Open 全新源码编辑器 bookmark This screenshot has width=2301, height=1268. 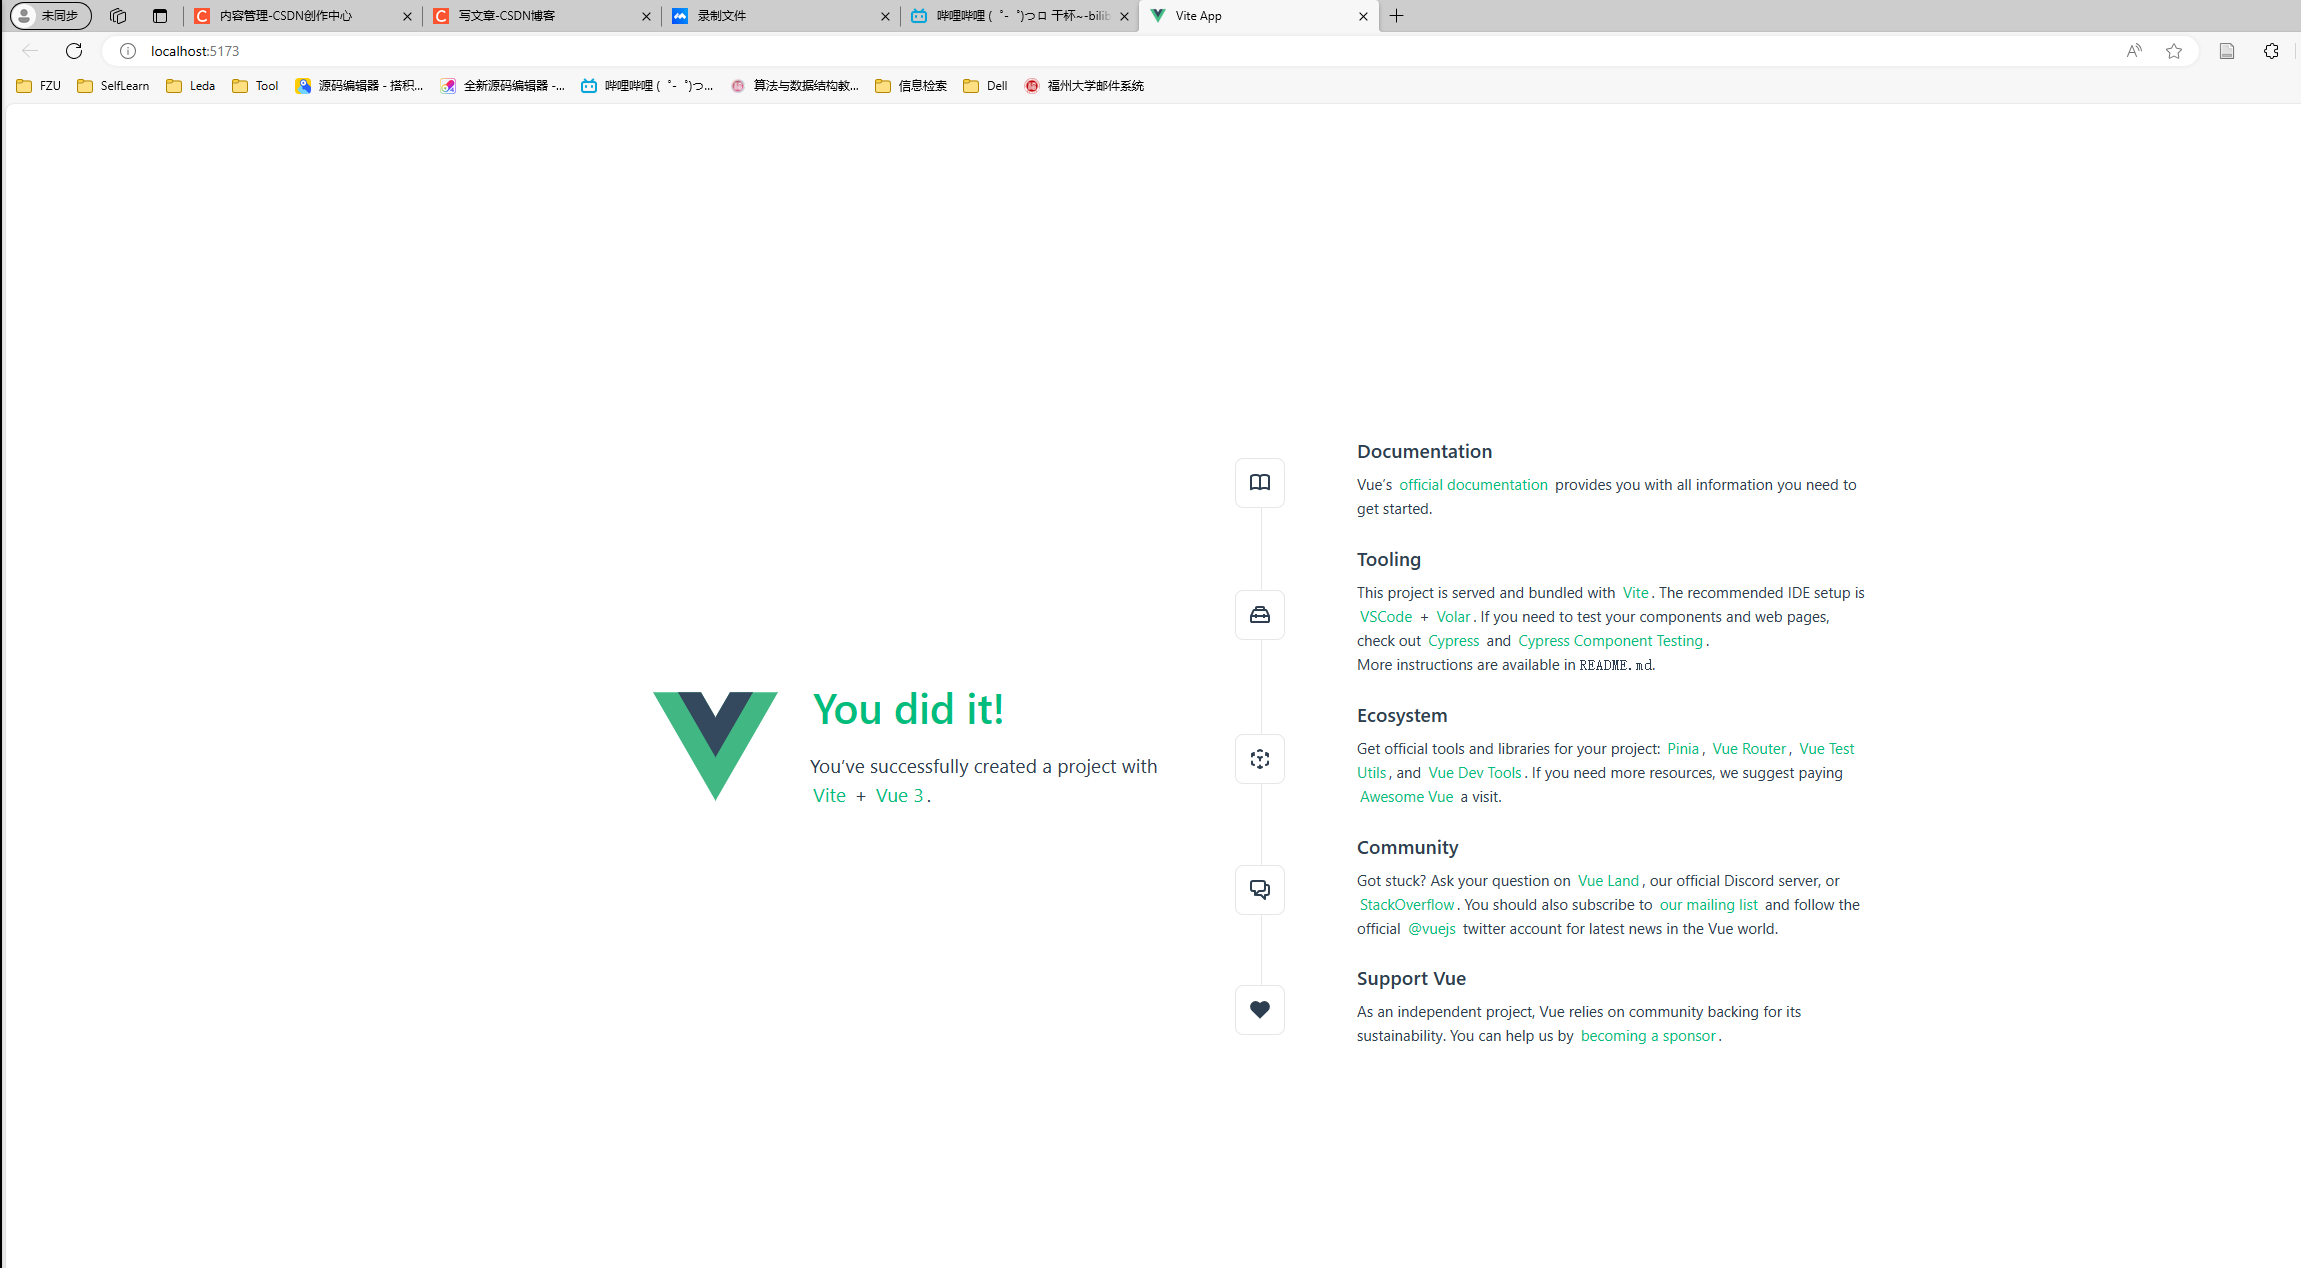[x=503, y=86]
